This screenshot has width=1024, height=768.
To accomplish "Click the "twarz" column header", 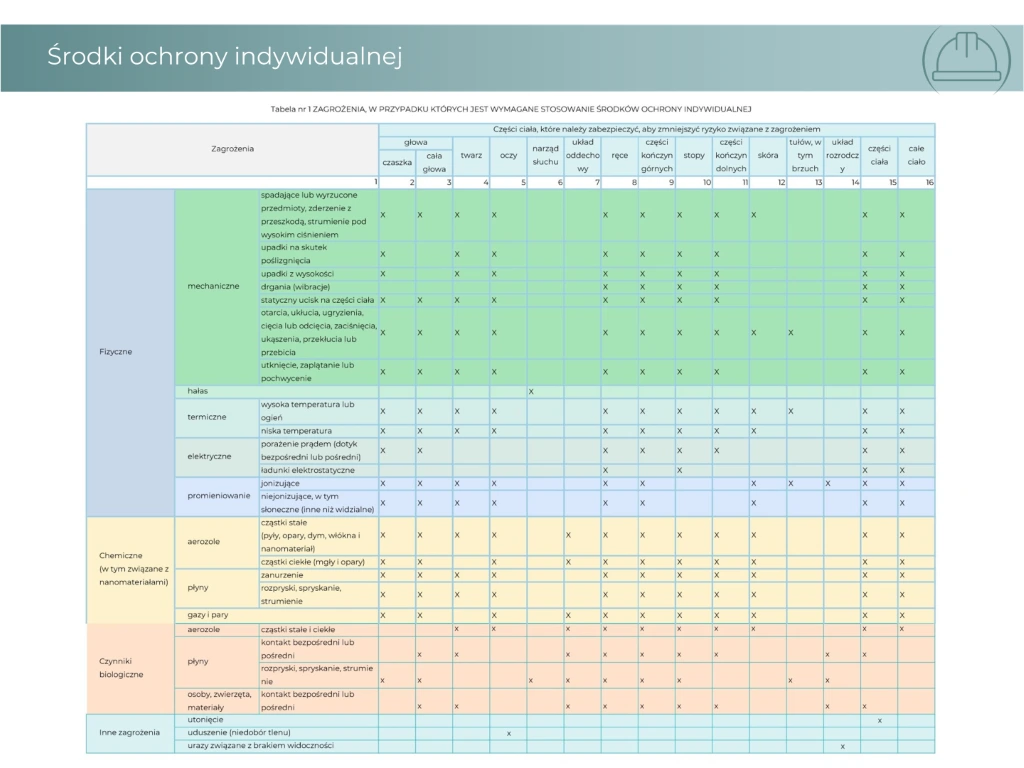I will 471,155.
